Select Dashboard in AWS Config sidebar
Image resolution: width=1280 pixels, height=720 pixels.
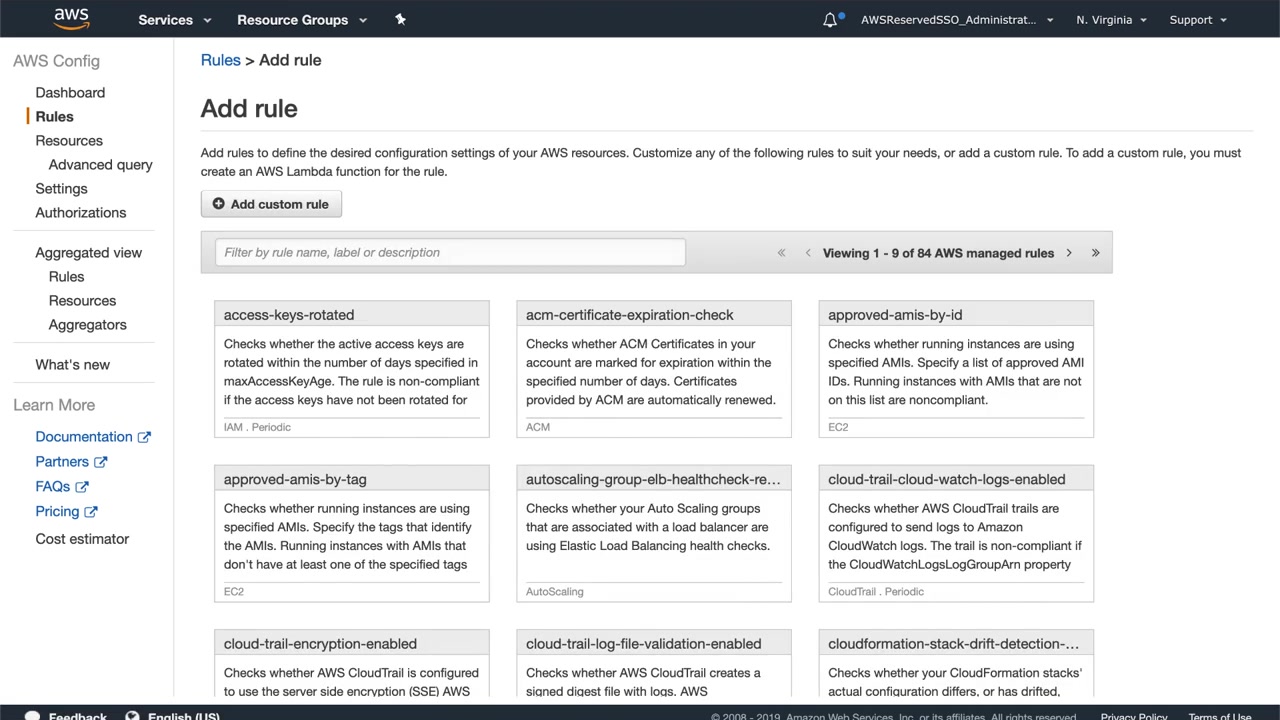click(70, 92)
